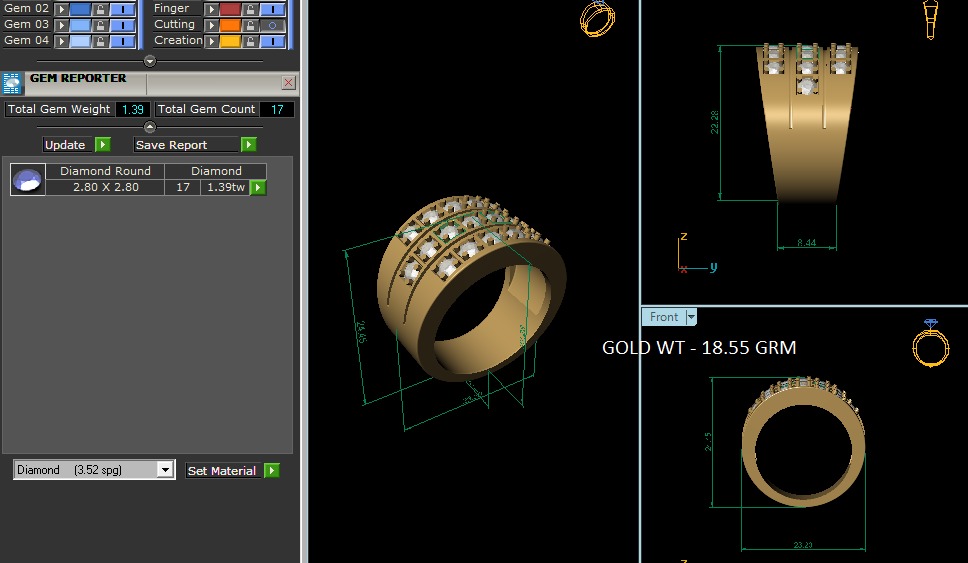The height and width of the screenshot is (563, 968).
Task: Click the side viewport finger gauge icon
Action: (930, 19)
